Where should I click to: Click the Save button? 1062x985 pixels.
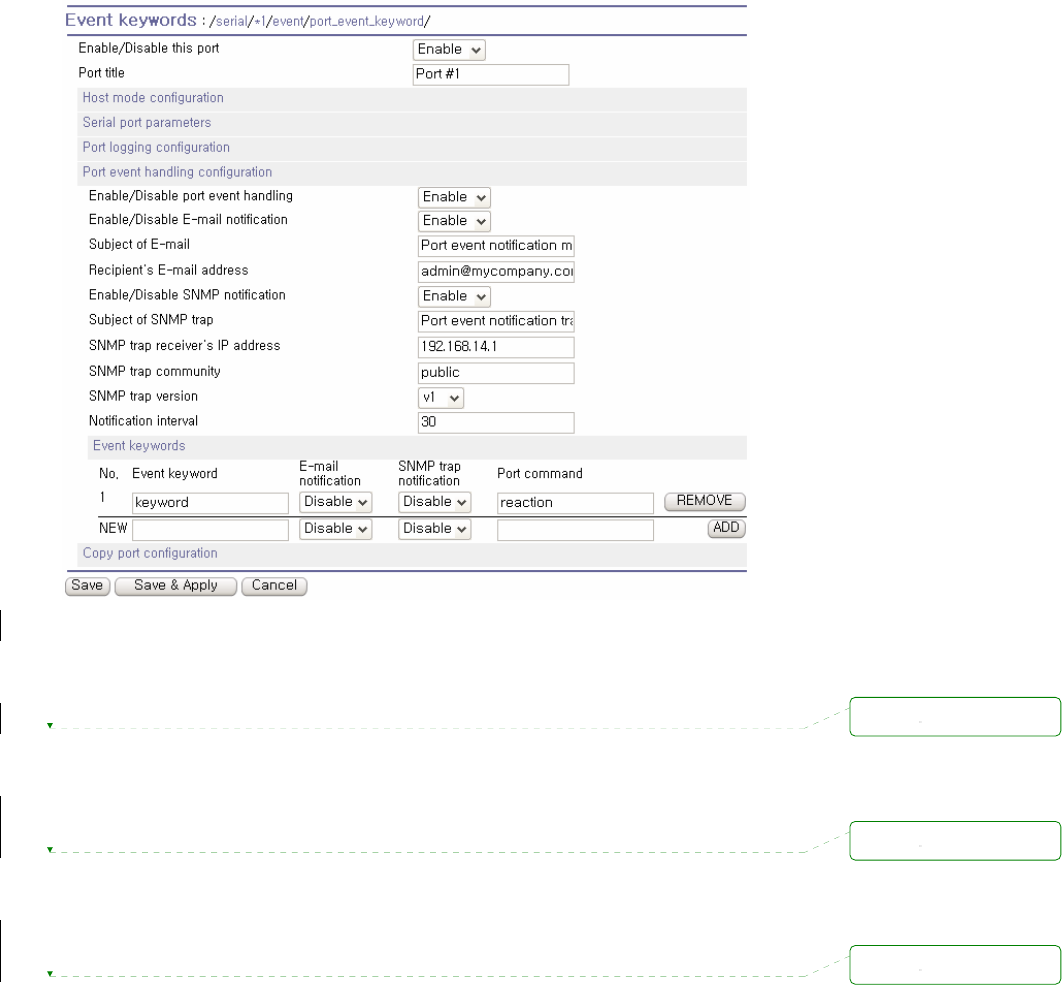coord(87,586)
